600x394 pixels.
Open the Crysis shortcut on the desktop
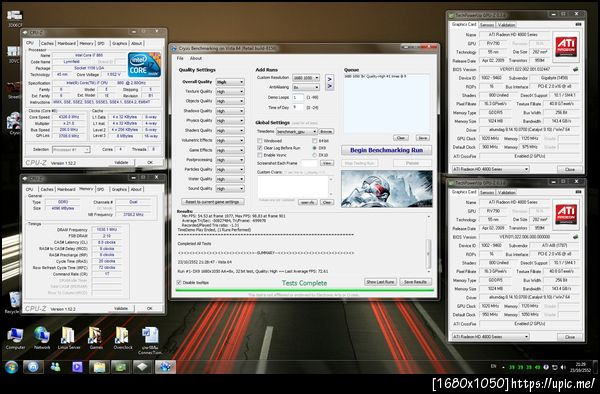[14, 123]
